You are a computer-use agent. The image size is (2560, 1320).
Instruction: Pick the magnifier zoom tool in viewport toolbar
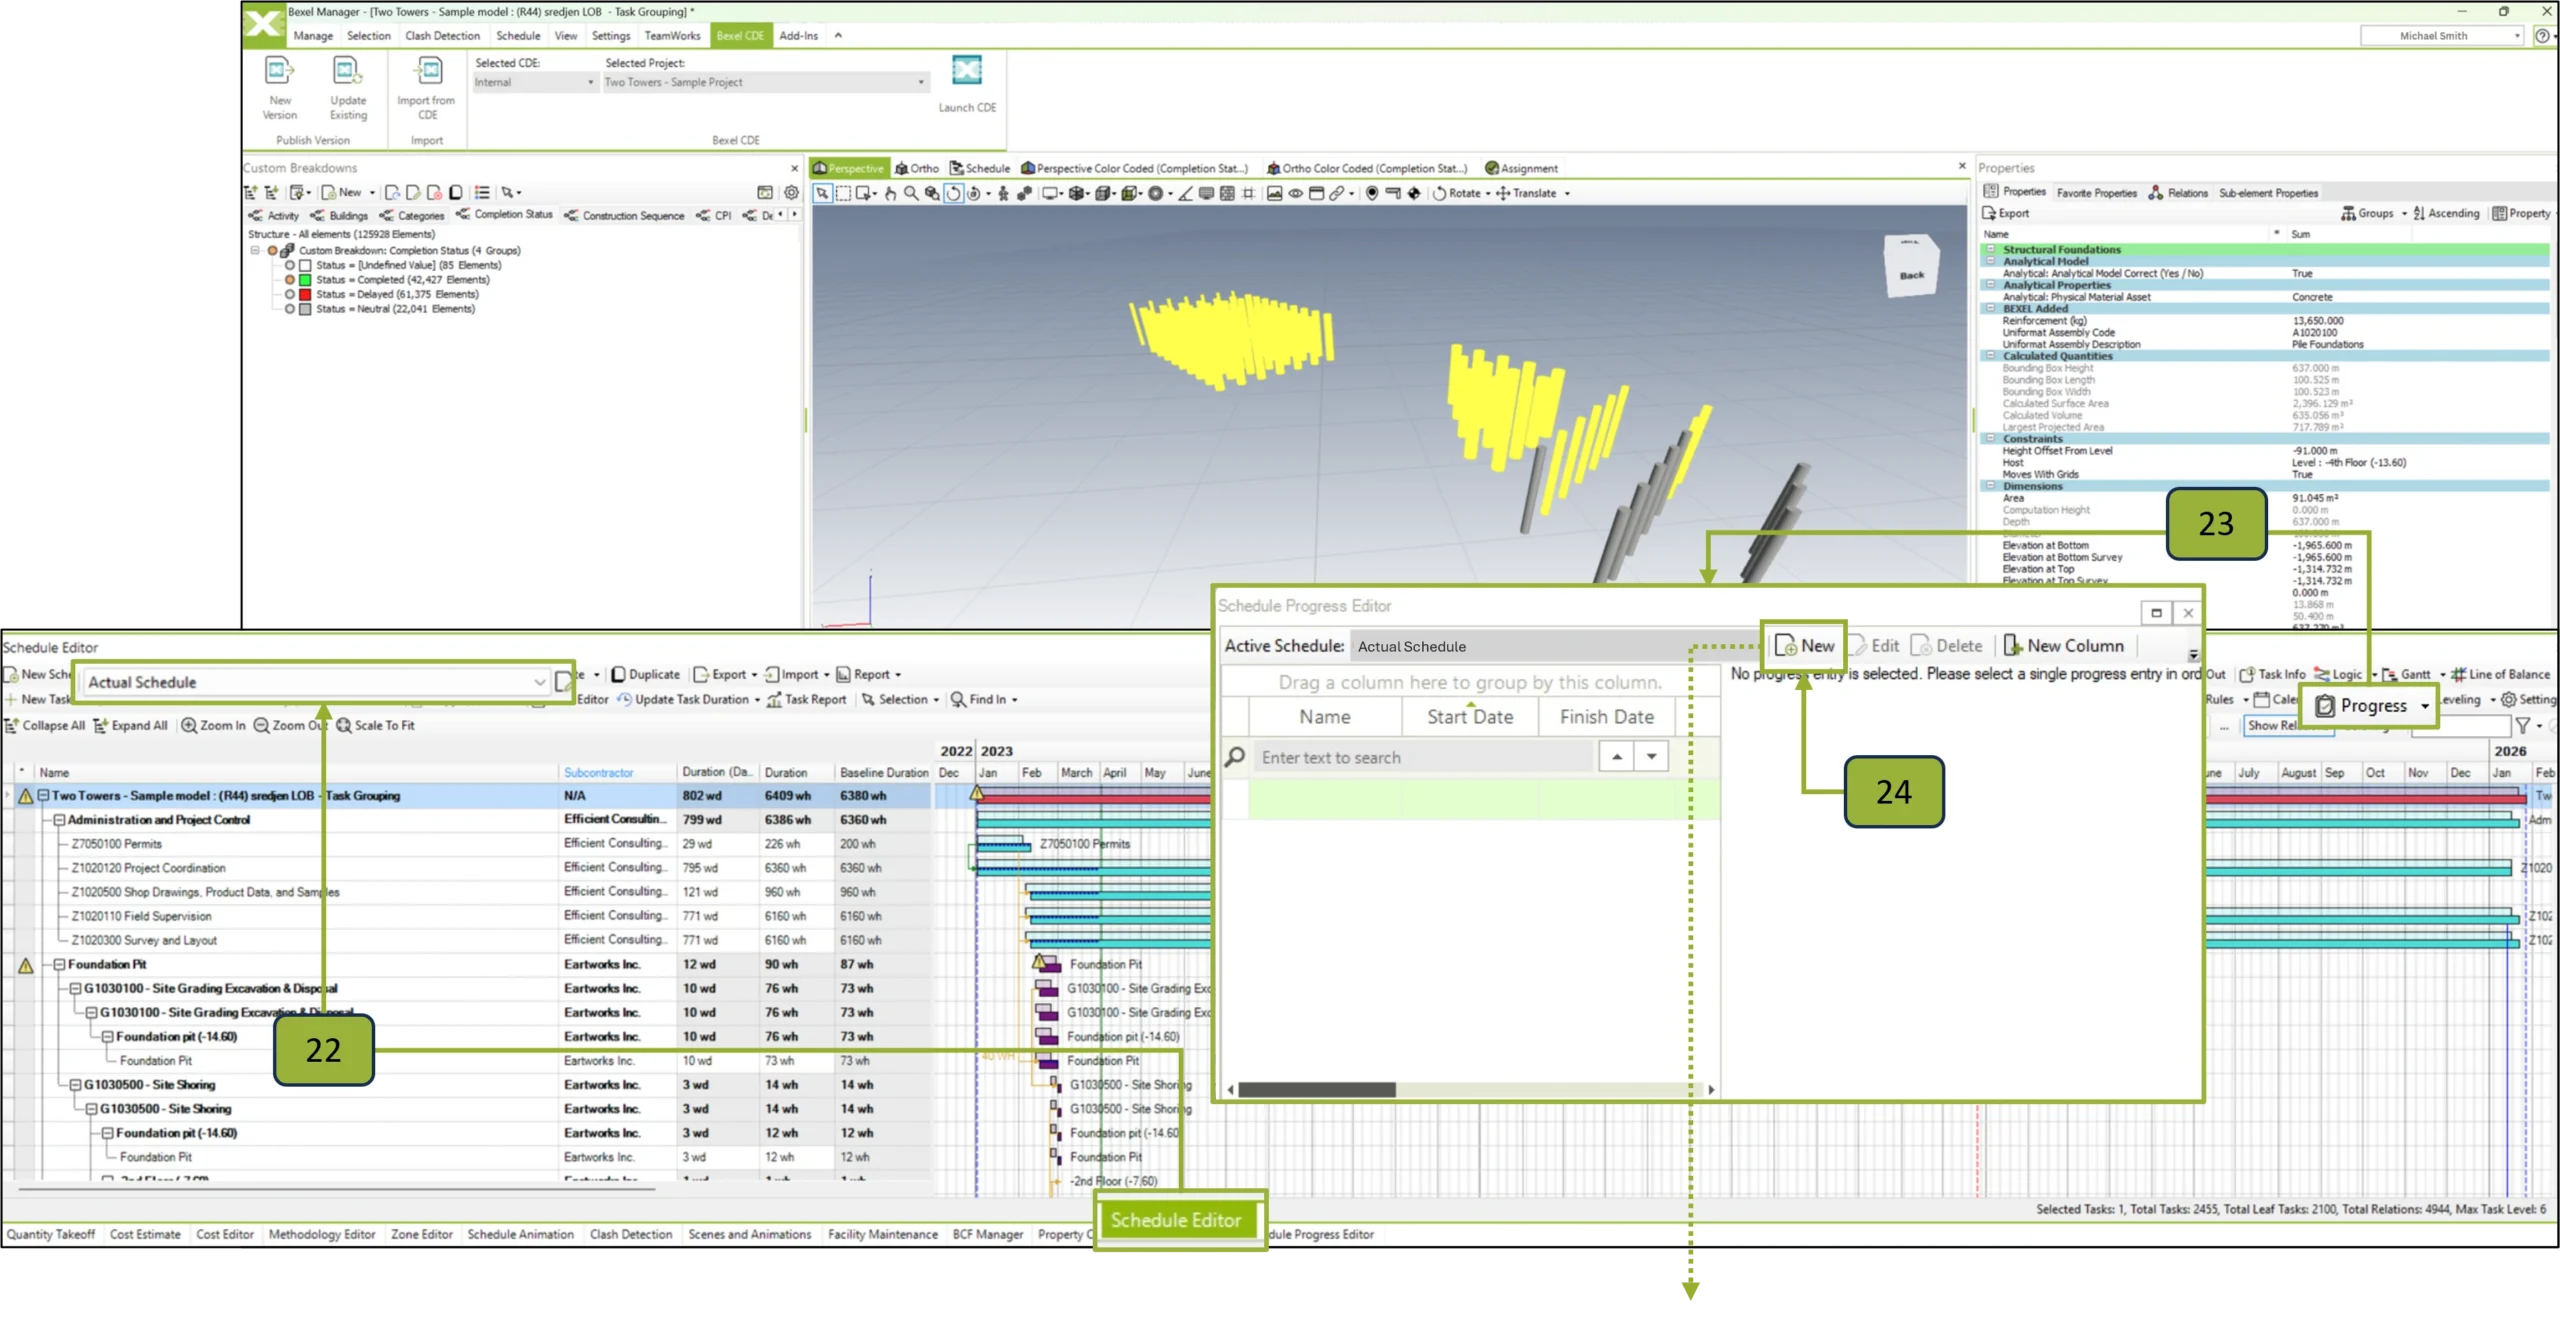click(x=911, y=193)
